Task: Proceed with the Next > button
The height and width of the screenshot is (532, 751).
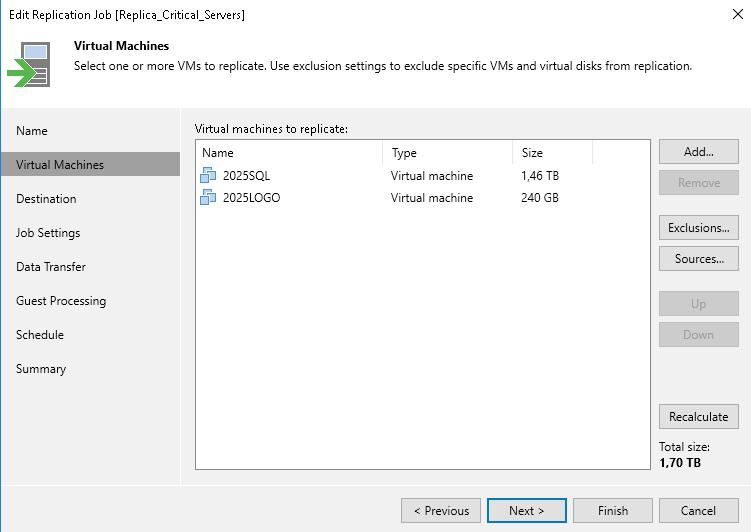Action: pos(527,511)
